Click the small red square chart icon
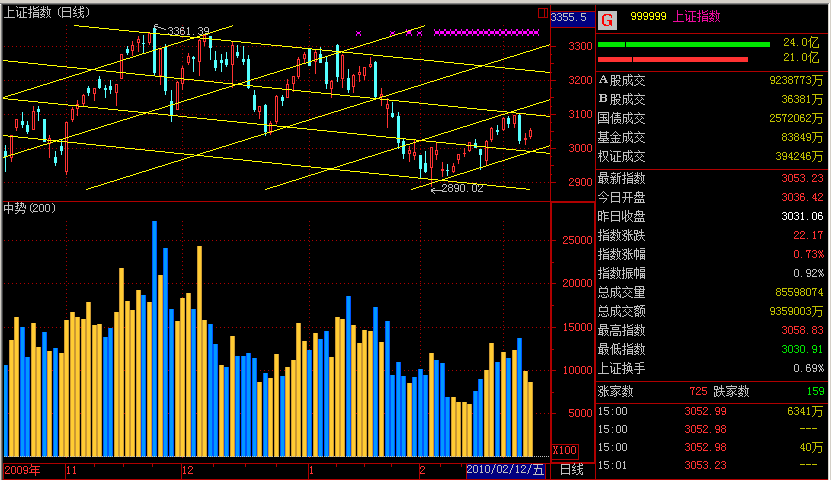The image size is (831, 480). pyautogui.click(x=543, y=13)
